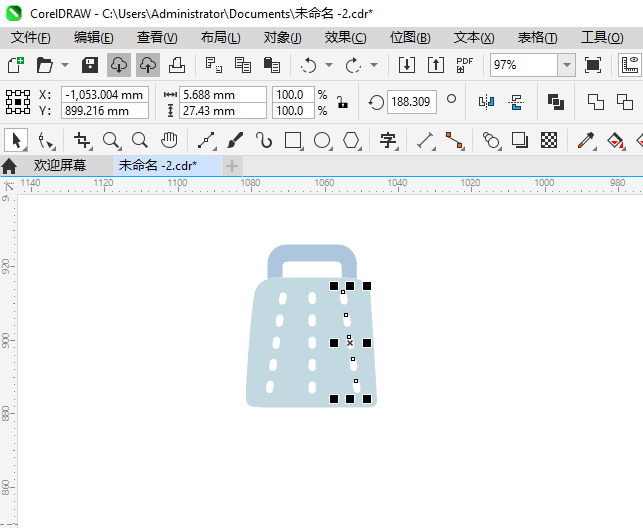Screen dimensions: 643x528
Task: Select the Text tool
Action: coord(388,141)
